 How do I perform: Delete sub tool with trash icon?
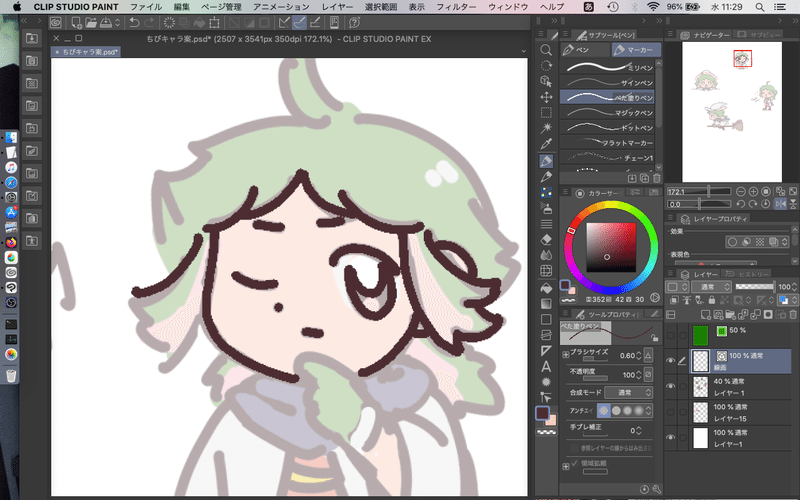click(x=657, y=178)
